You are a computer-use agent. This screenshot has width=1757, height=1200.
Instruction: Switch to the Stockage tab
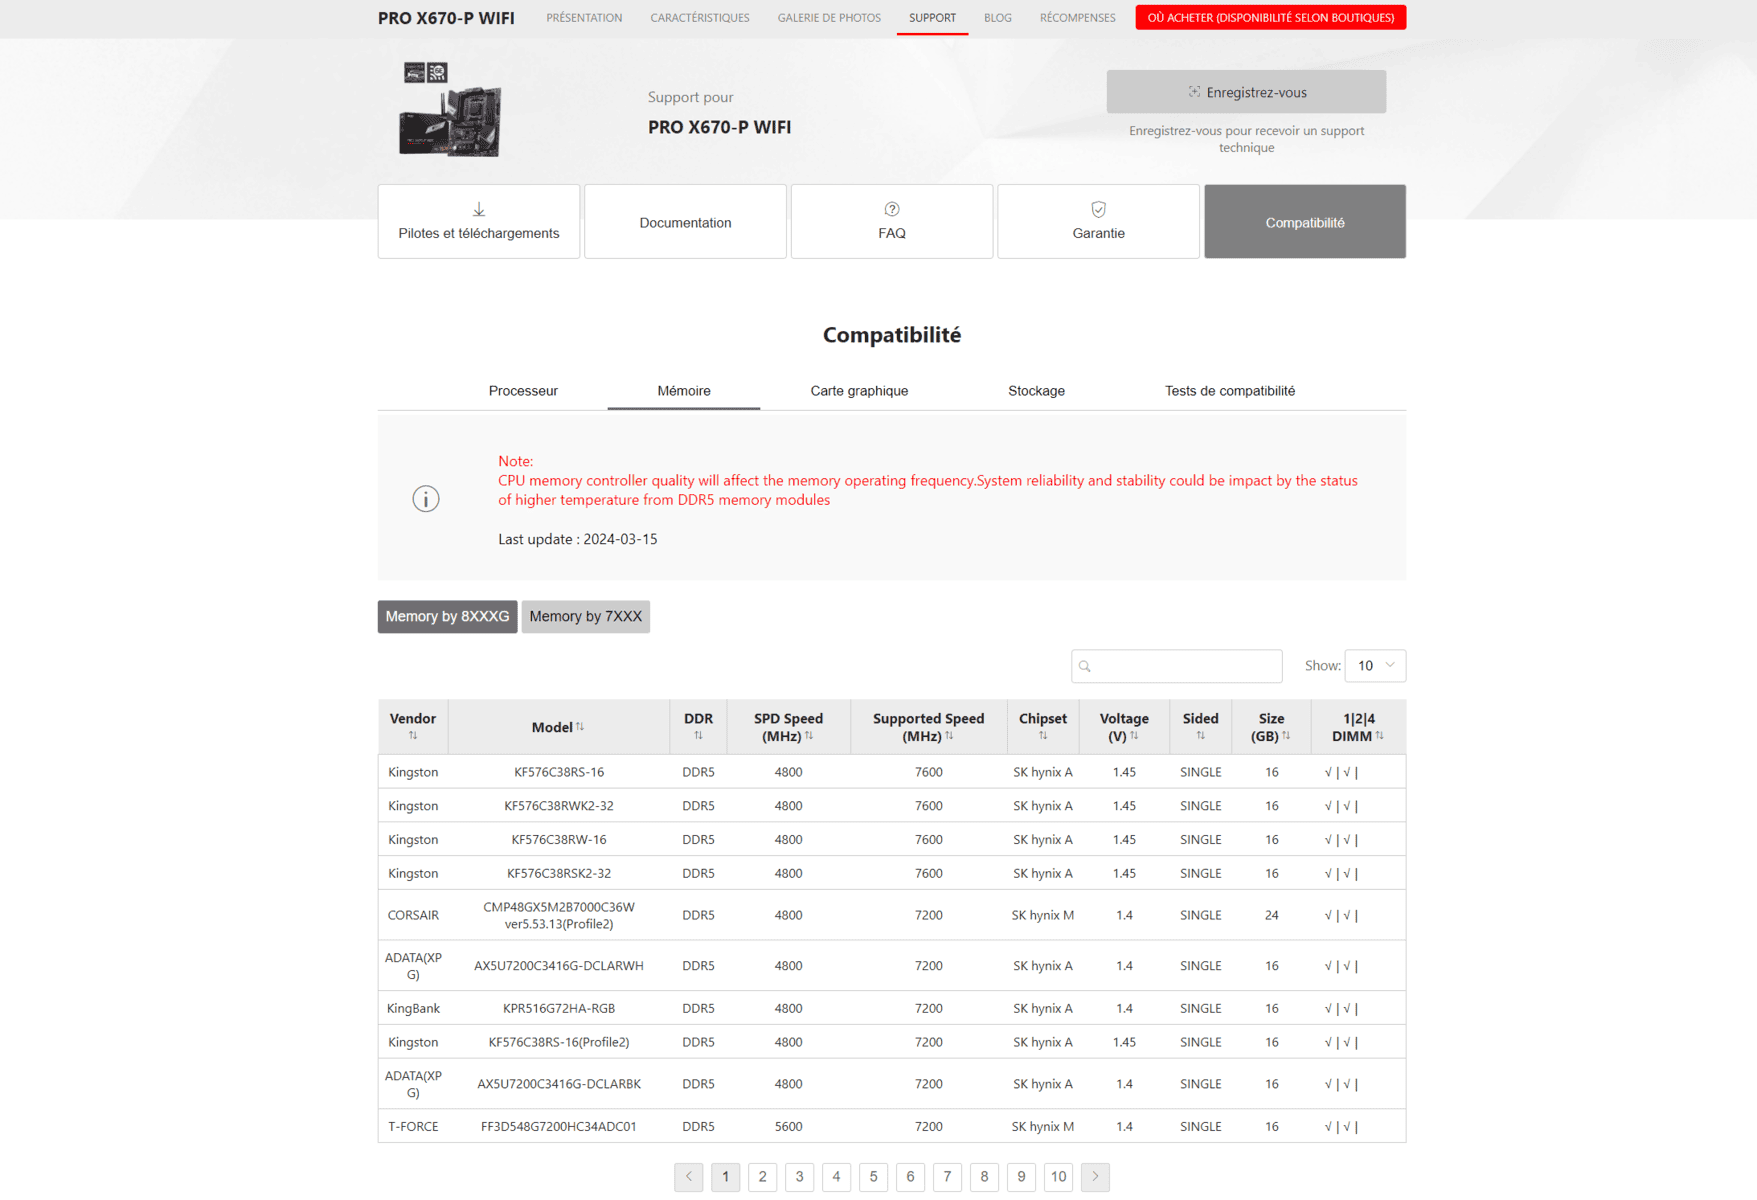pyautogui.click(x=1036, y=391)
